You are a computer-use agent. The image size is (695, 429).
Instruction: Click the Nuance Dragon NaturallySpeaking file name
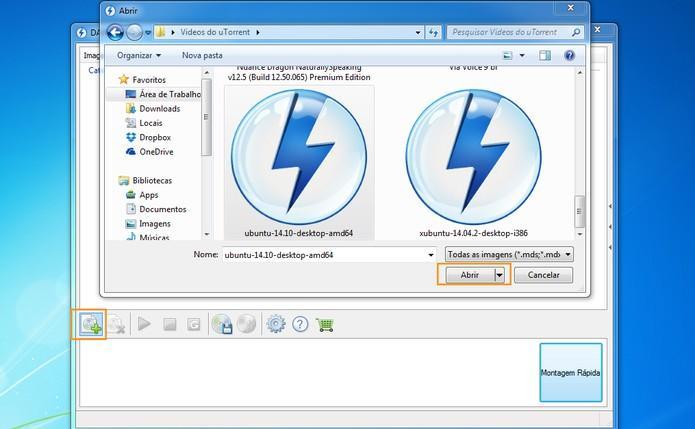(299, 72)
